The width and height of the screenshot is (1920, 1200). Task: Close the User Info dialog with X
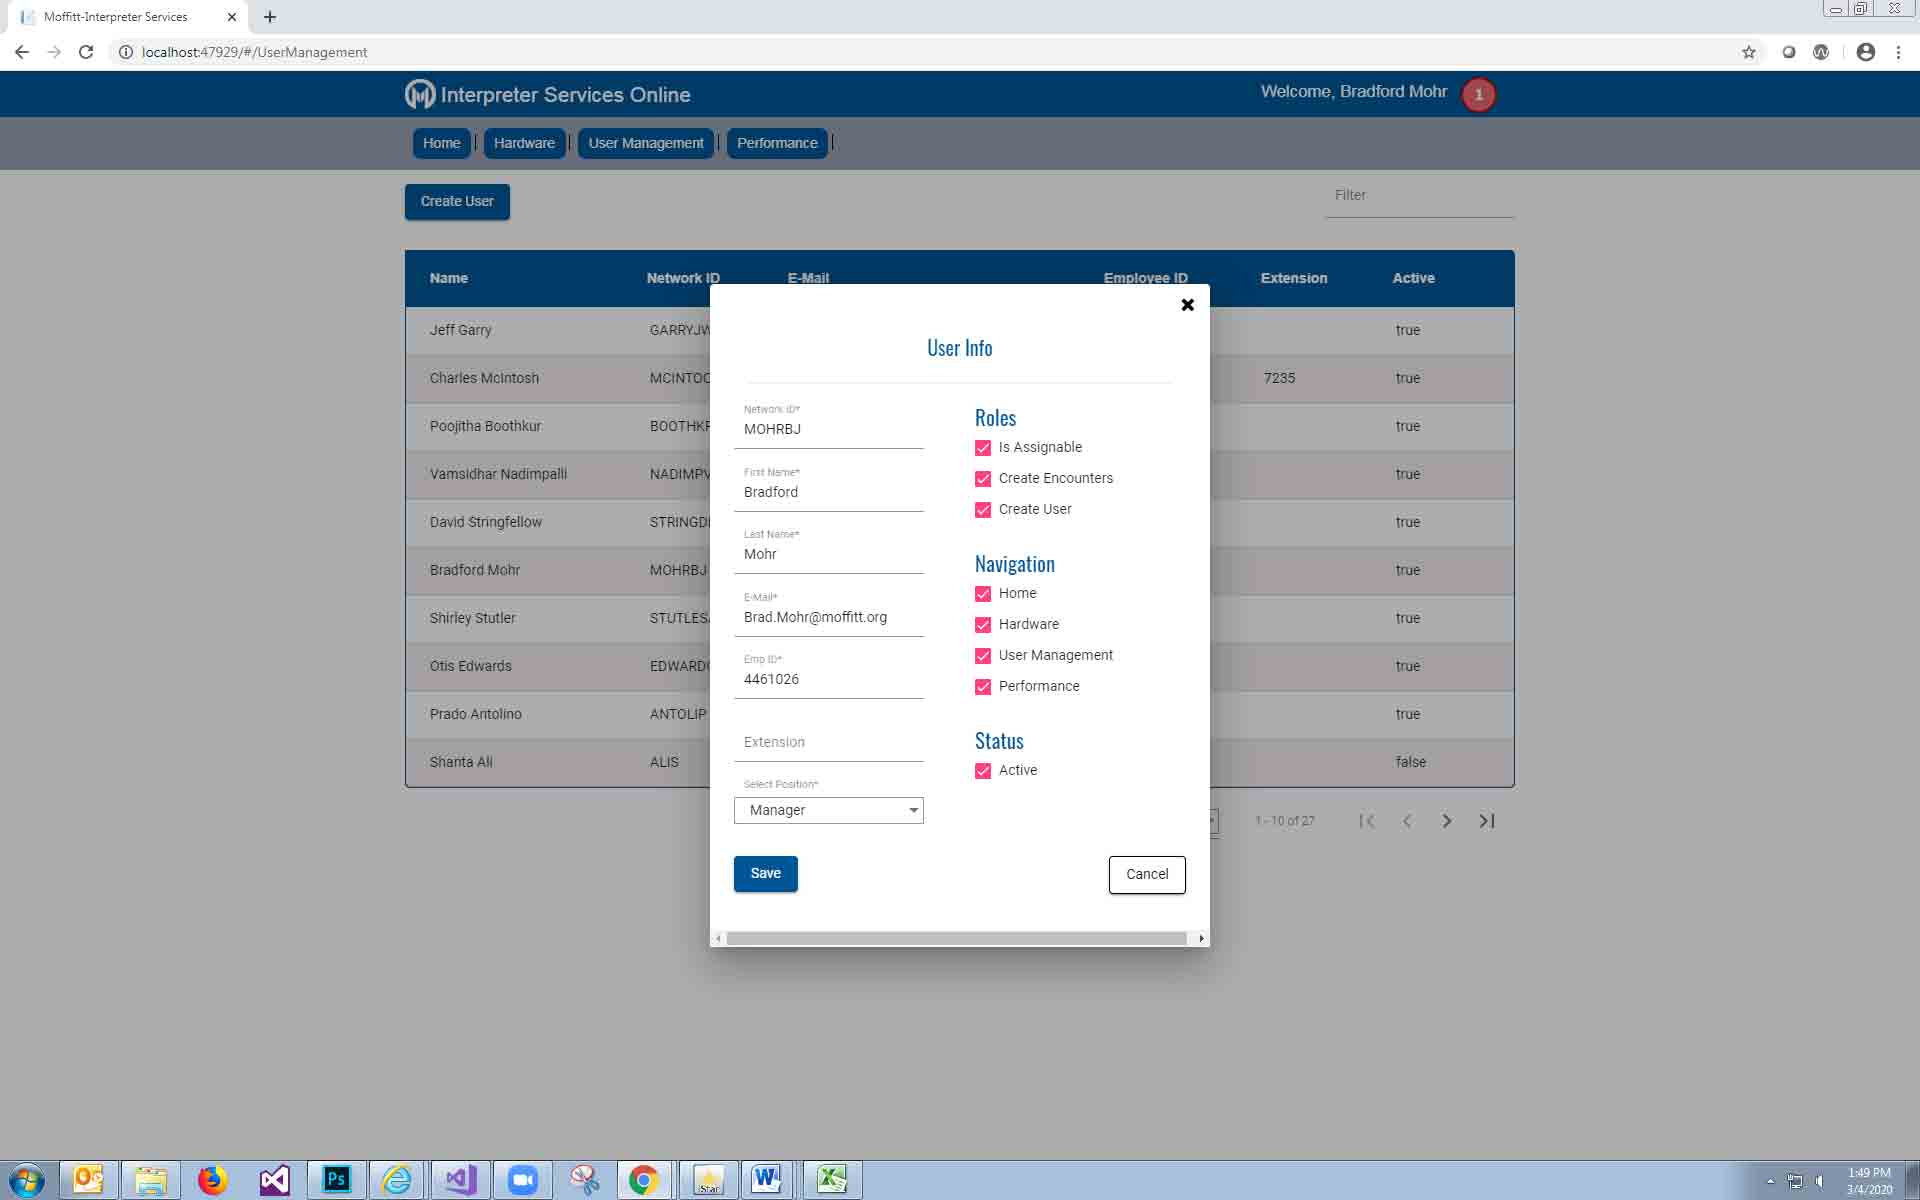click(1187, 305)
